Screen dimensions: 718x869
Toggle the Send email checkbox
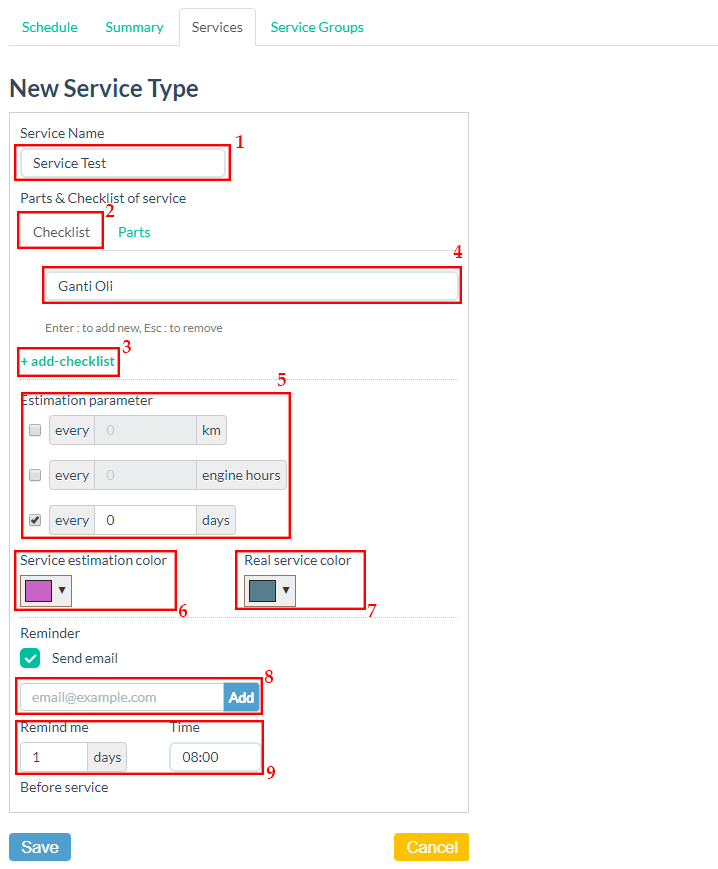tap(31, 658)
